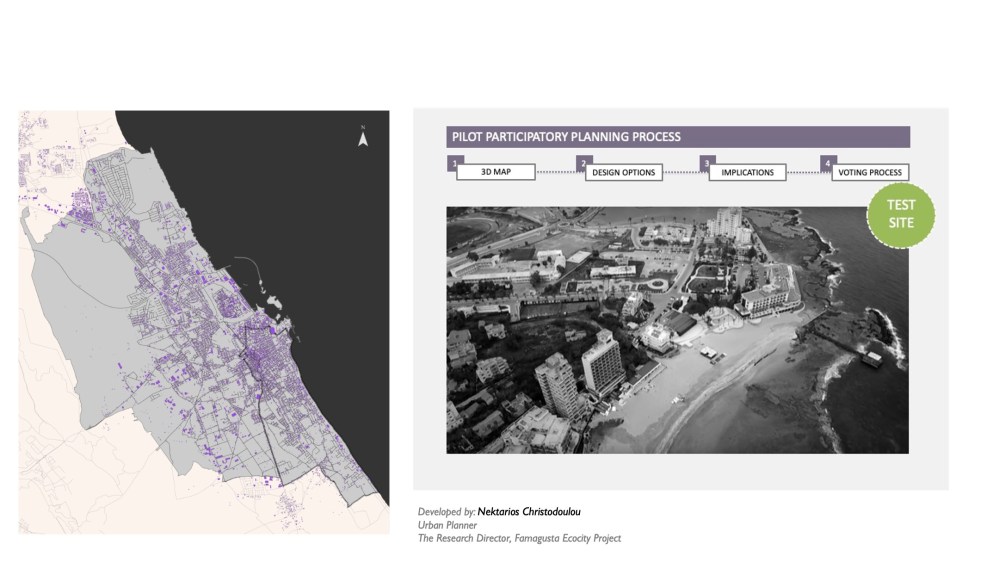Open the VOTING PROCESS step
The height and width of the screenshot is (562, 999).
[870, 172]
